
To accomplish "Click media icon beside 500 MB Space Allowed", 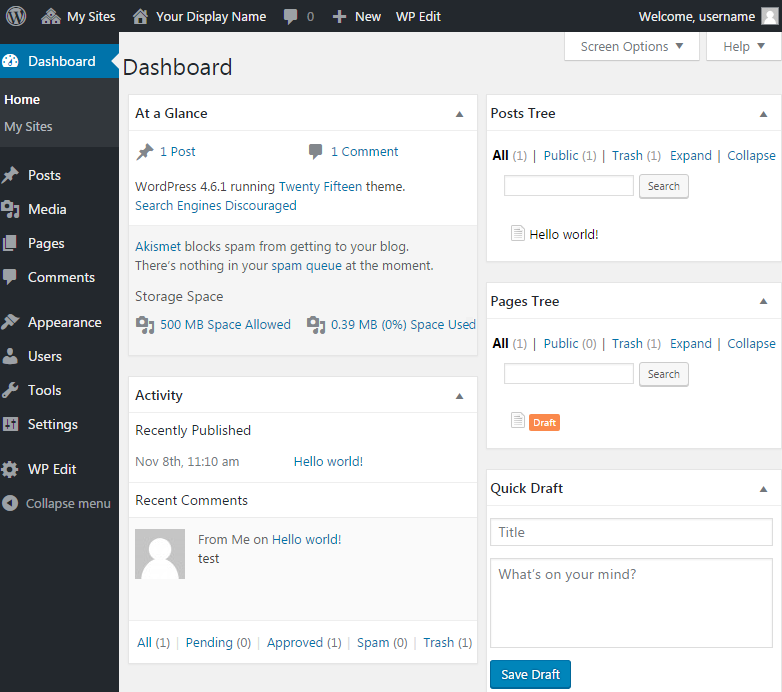I will pyautogui.click(x=145, y=325).
